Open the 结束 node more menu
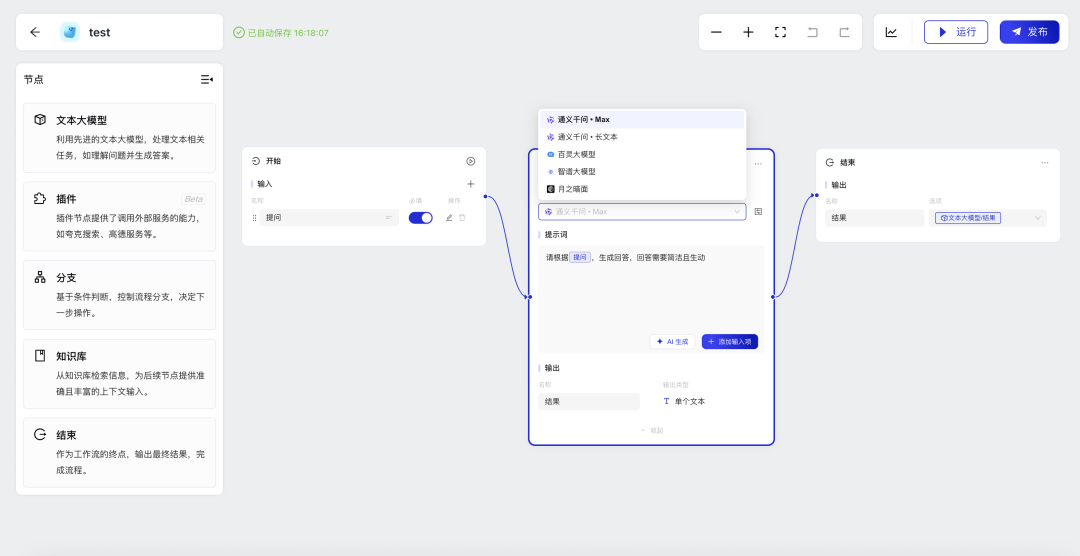Image resolution: width=1080 pixels, height=556 pixels. pos(1045,163)
